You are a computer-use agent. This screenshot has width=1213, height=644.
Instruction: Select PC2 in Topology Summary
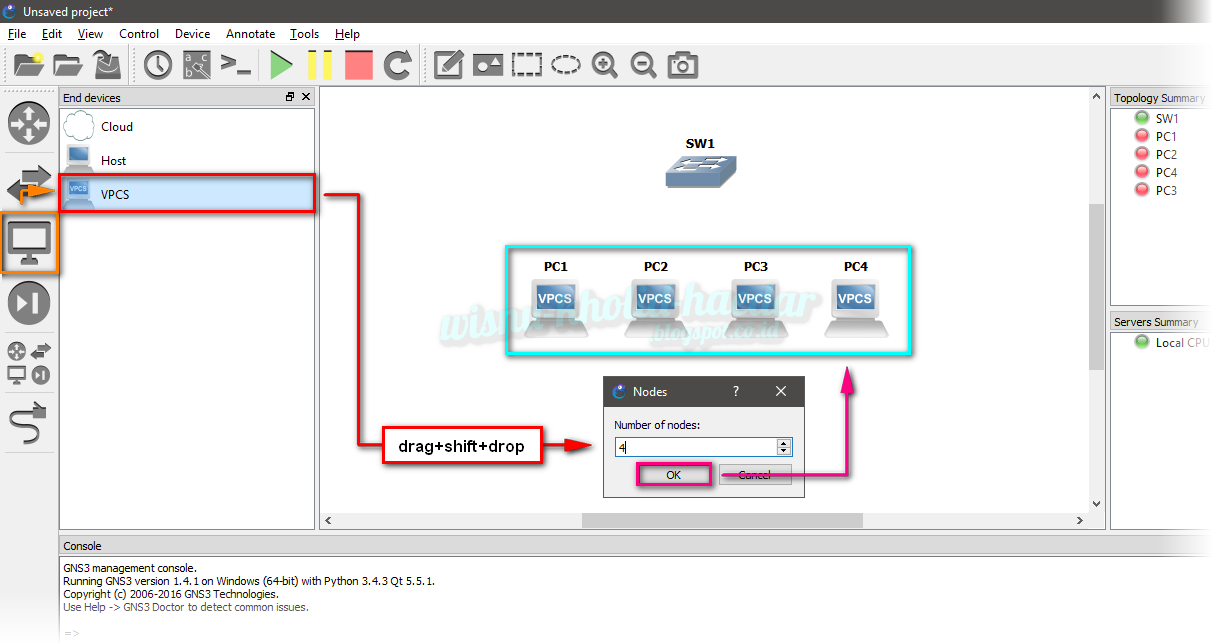(x=1166, y=154)
